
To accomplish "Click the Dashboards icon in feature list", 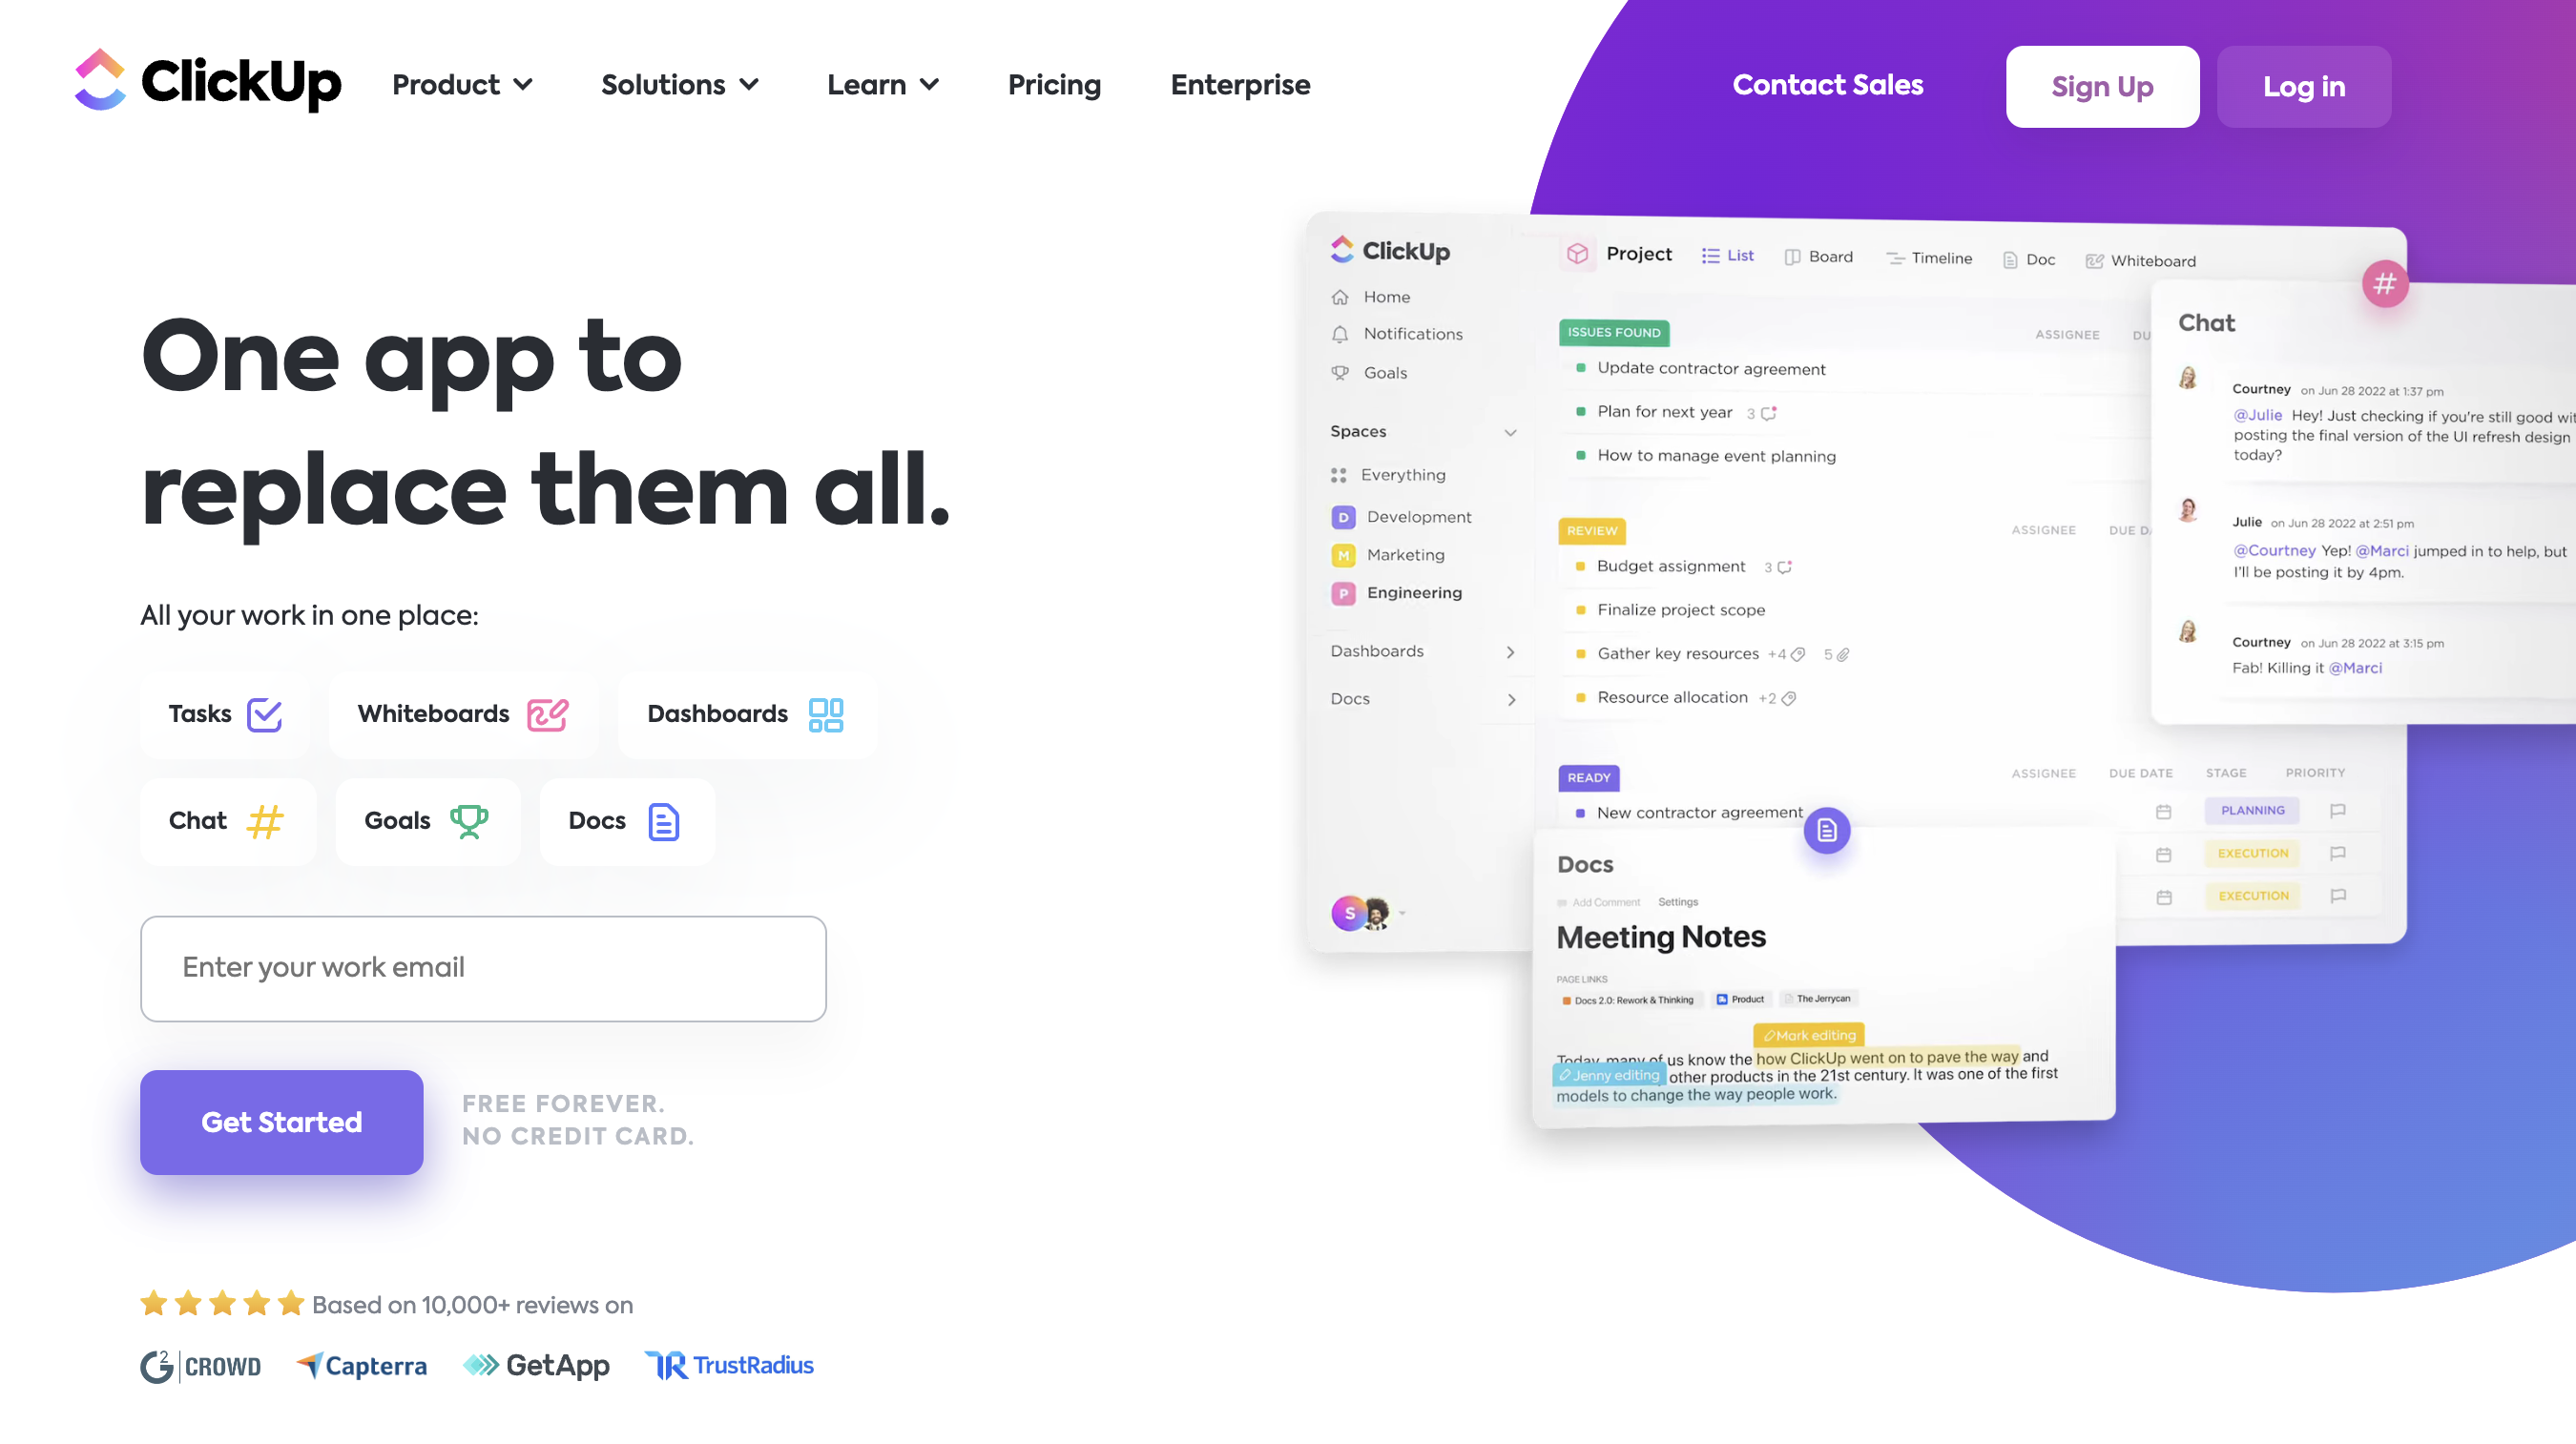I will coord(824,715).
